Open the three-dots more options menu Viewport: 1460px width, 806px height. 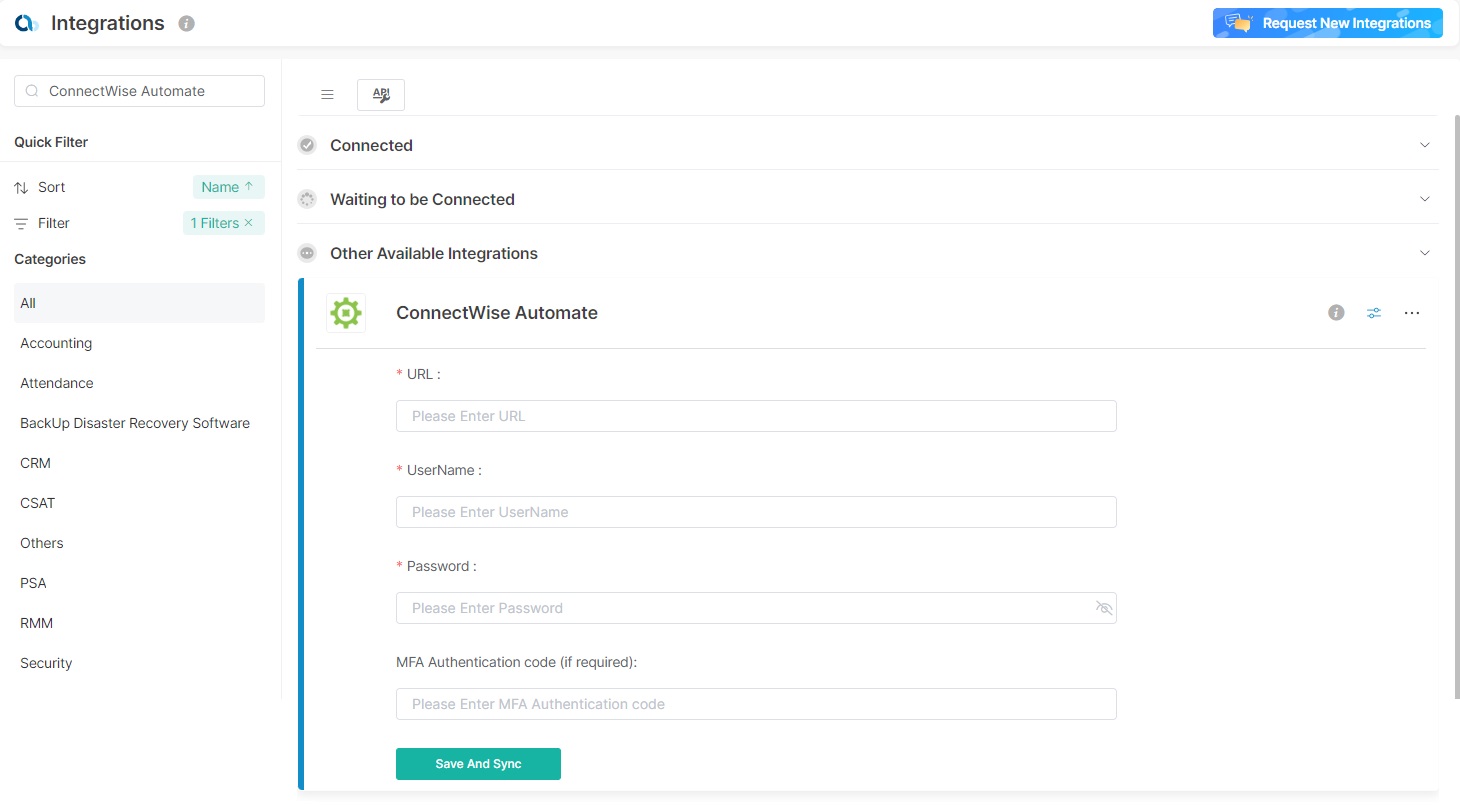[1412, 313]
